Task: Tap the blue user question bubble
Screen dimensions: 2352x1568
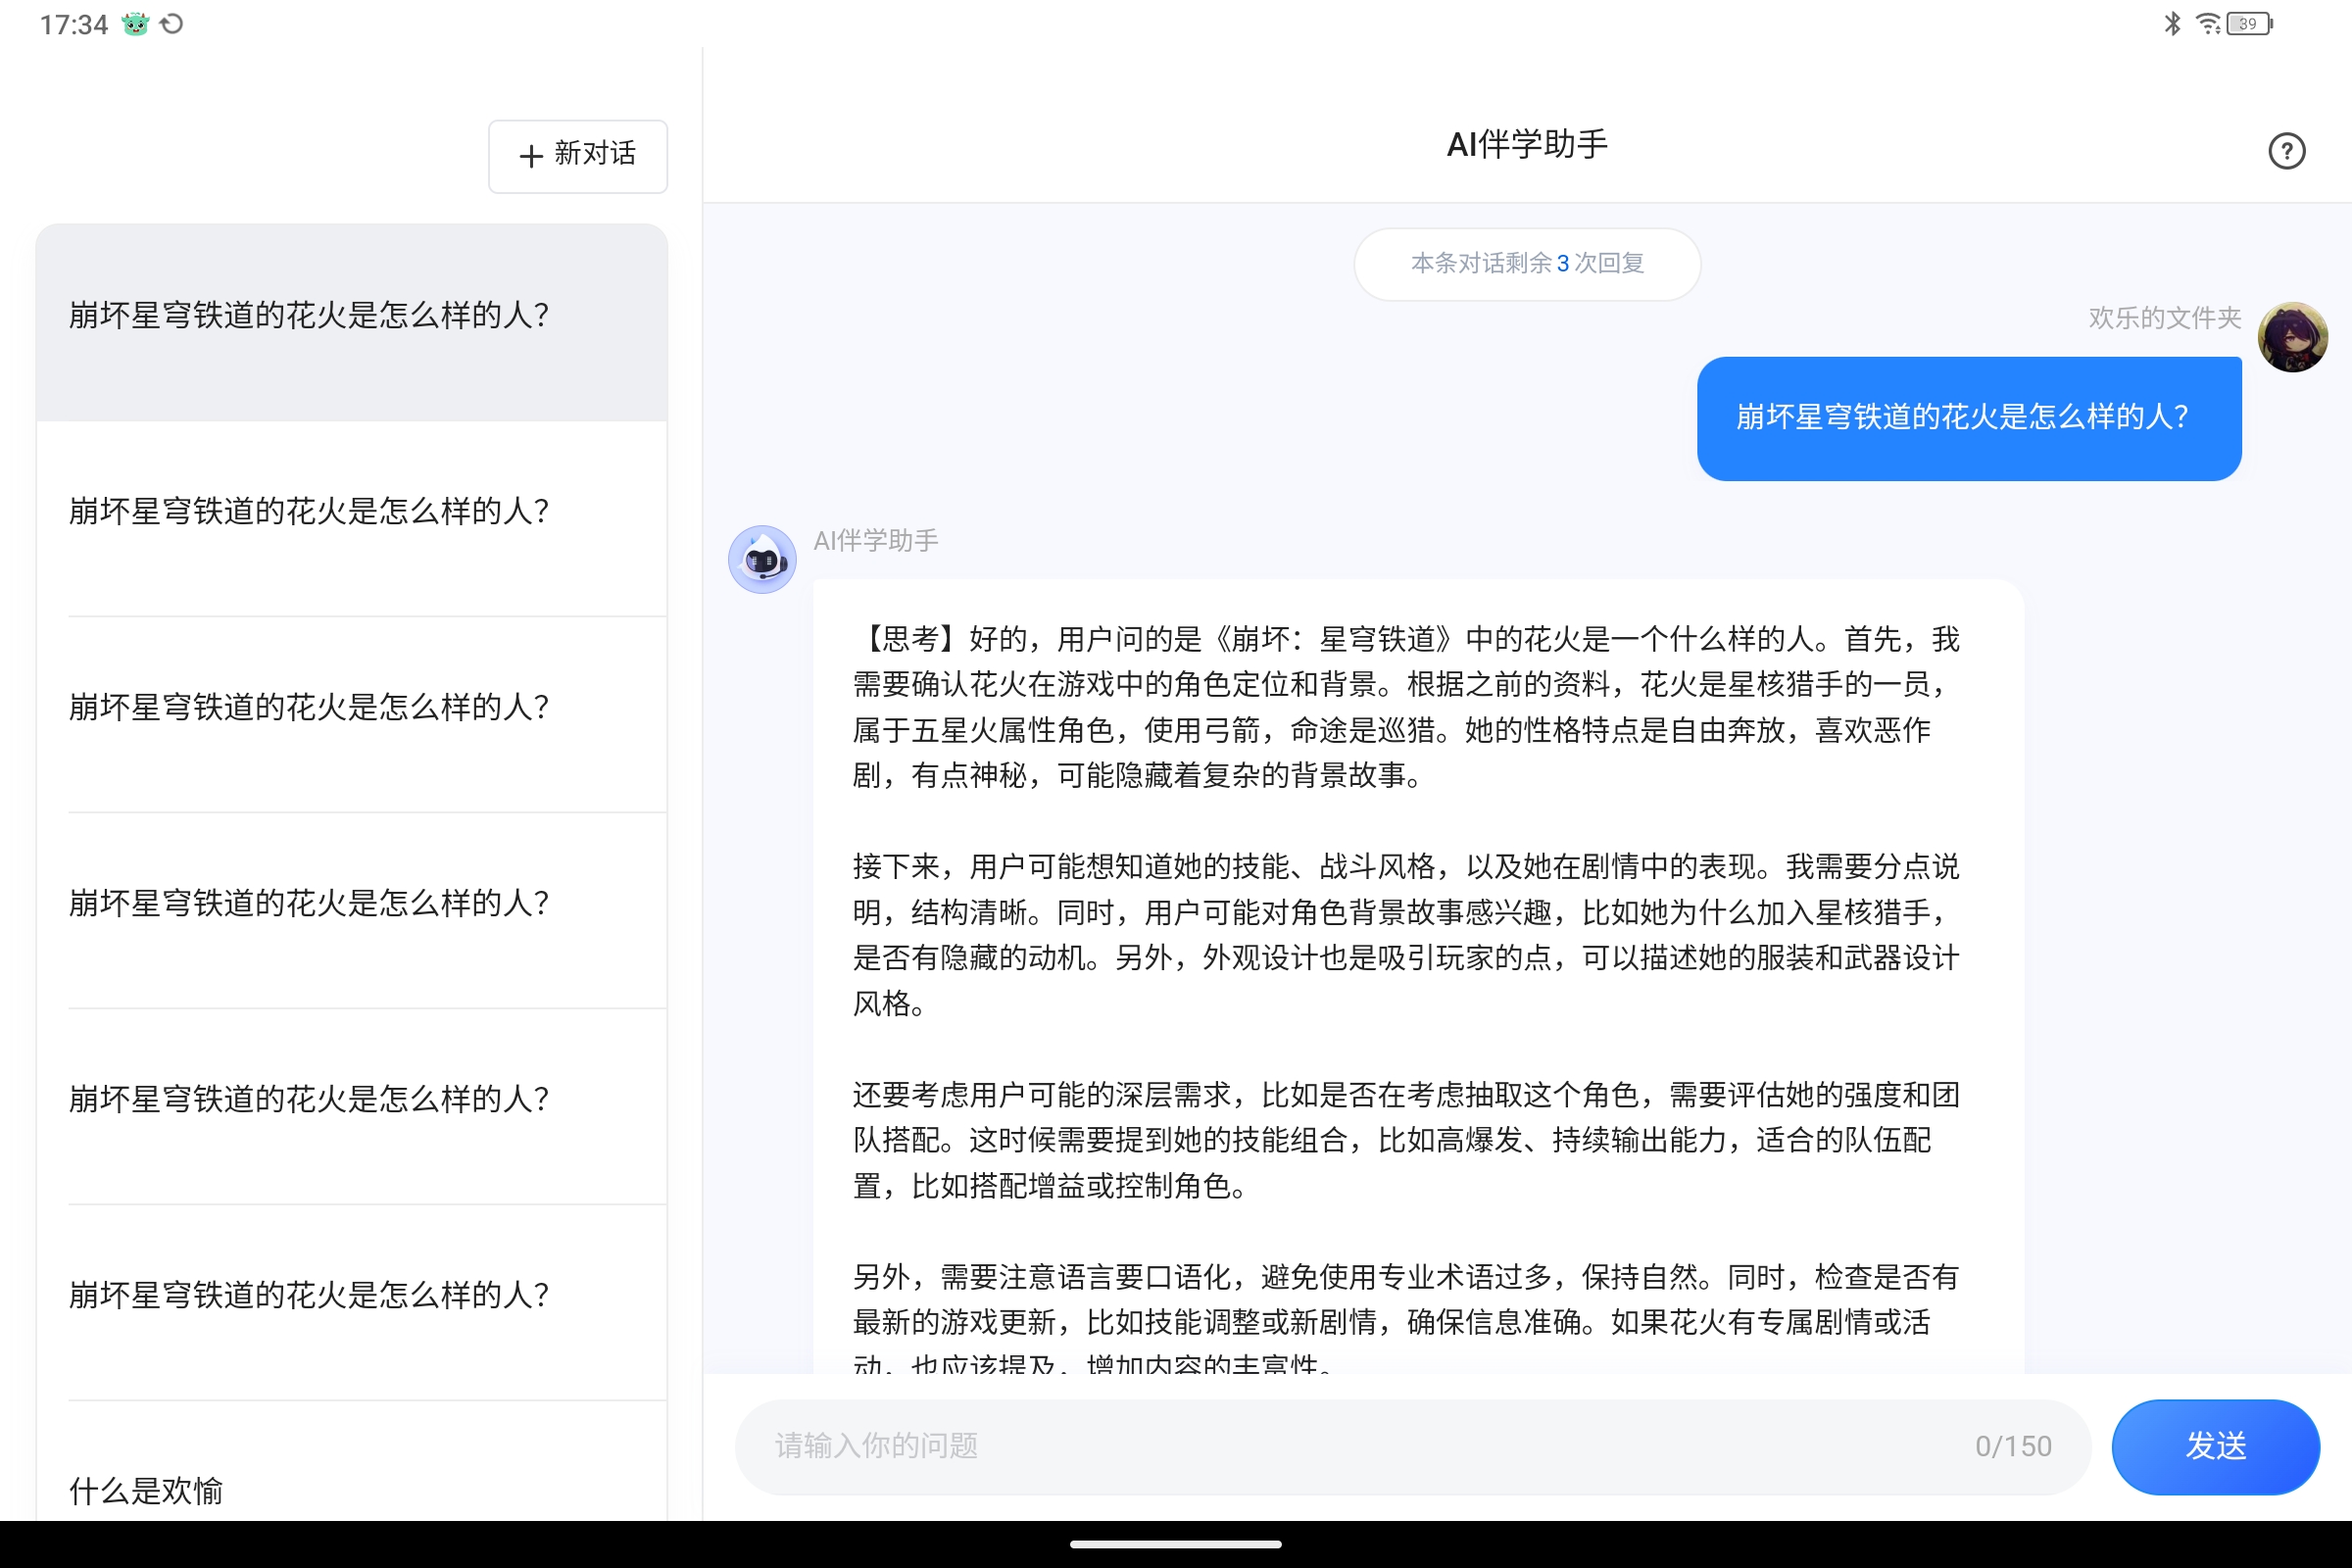Action: (1968, 418)
